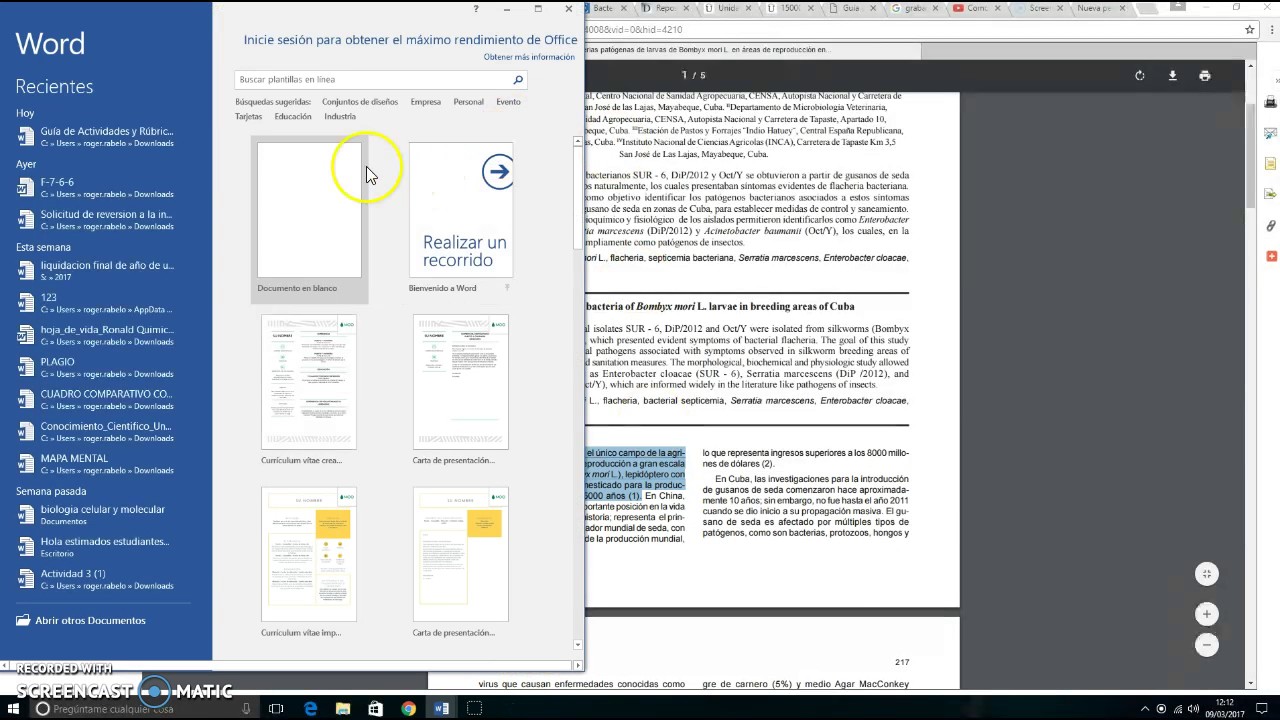Viewport: 1280px width, 720px height.
Task: Open Chrome three-dot menu
Action: [x=1271, y=30]
